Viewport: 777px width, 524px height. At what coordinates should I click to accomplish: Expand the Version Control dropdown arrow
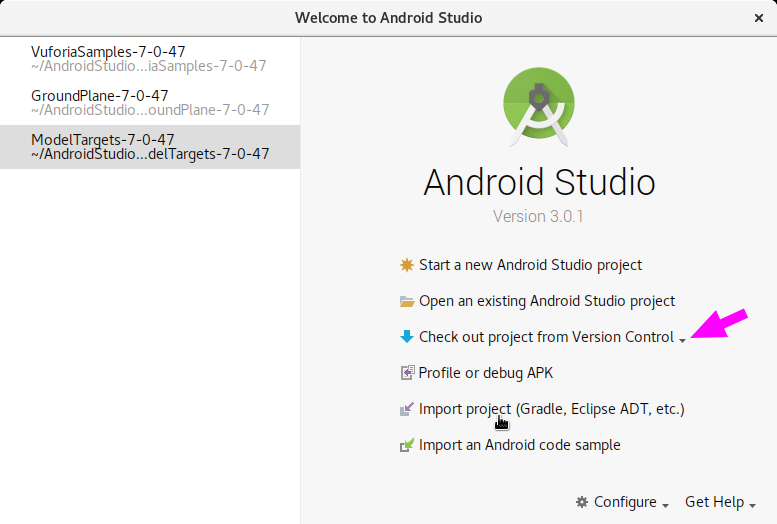[682, 340]
